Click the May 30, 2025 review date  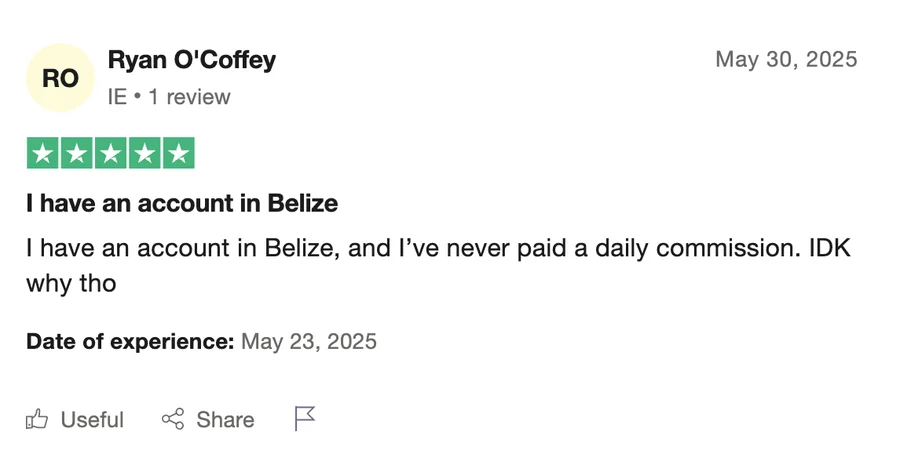pos(786,60)
